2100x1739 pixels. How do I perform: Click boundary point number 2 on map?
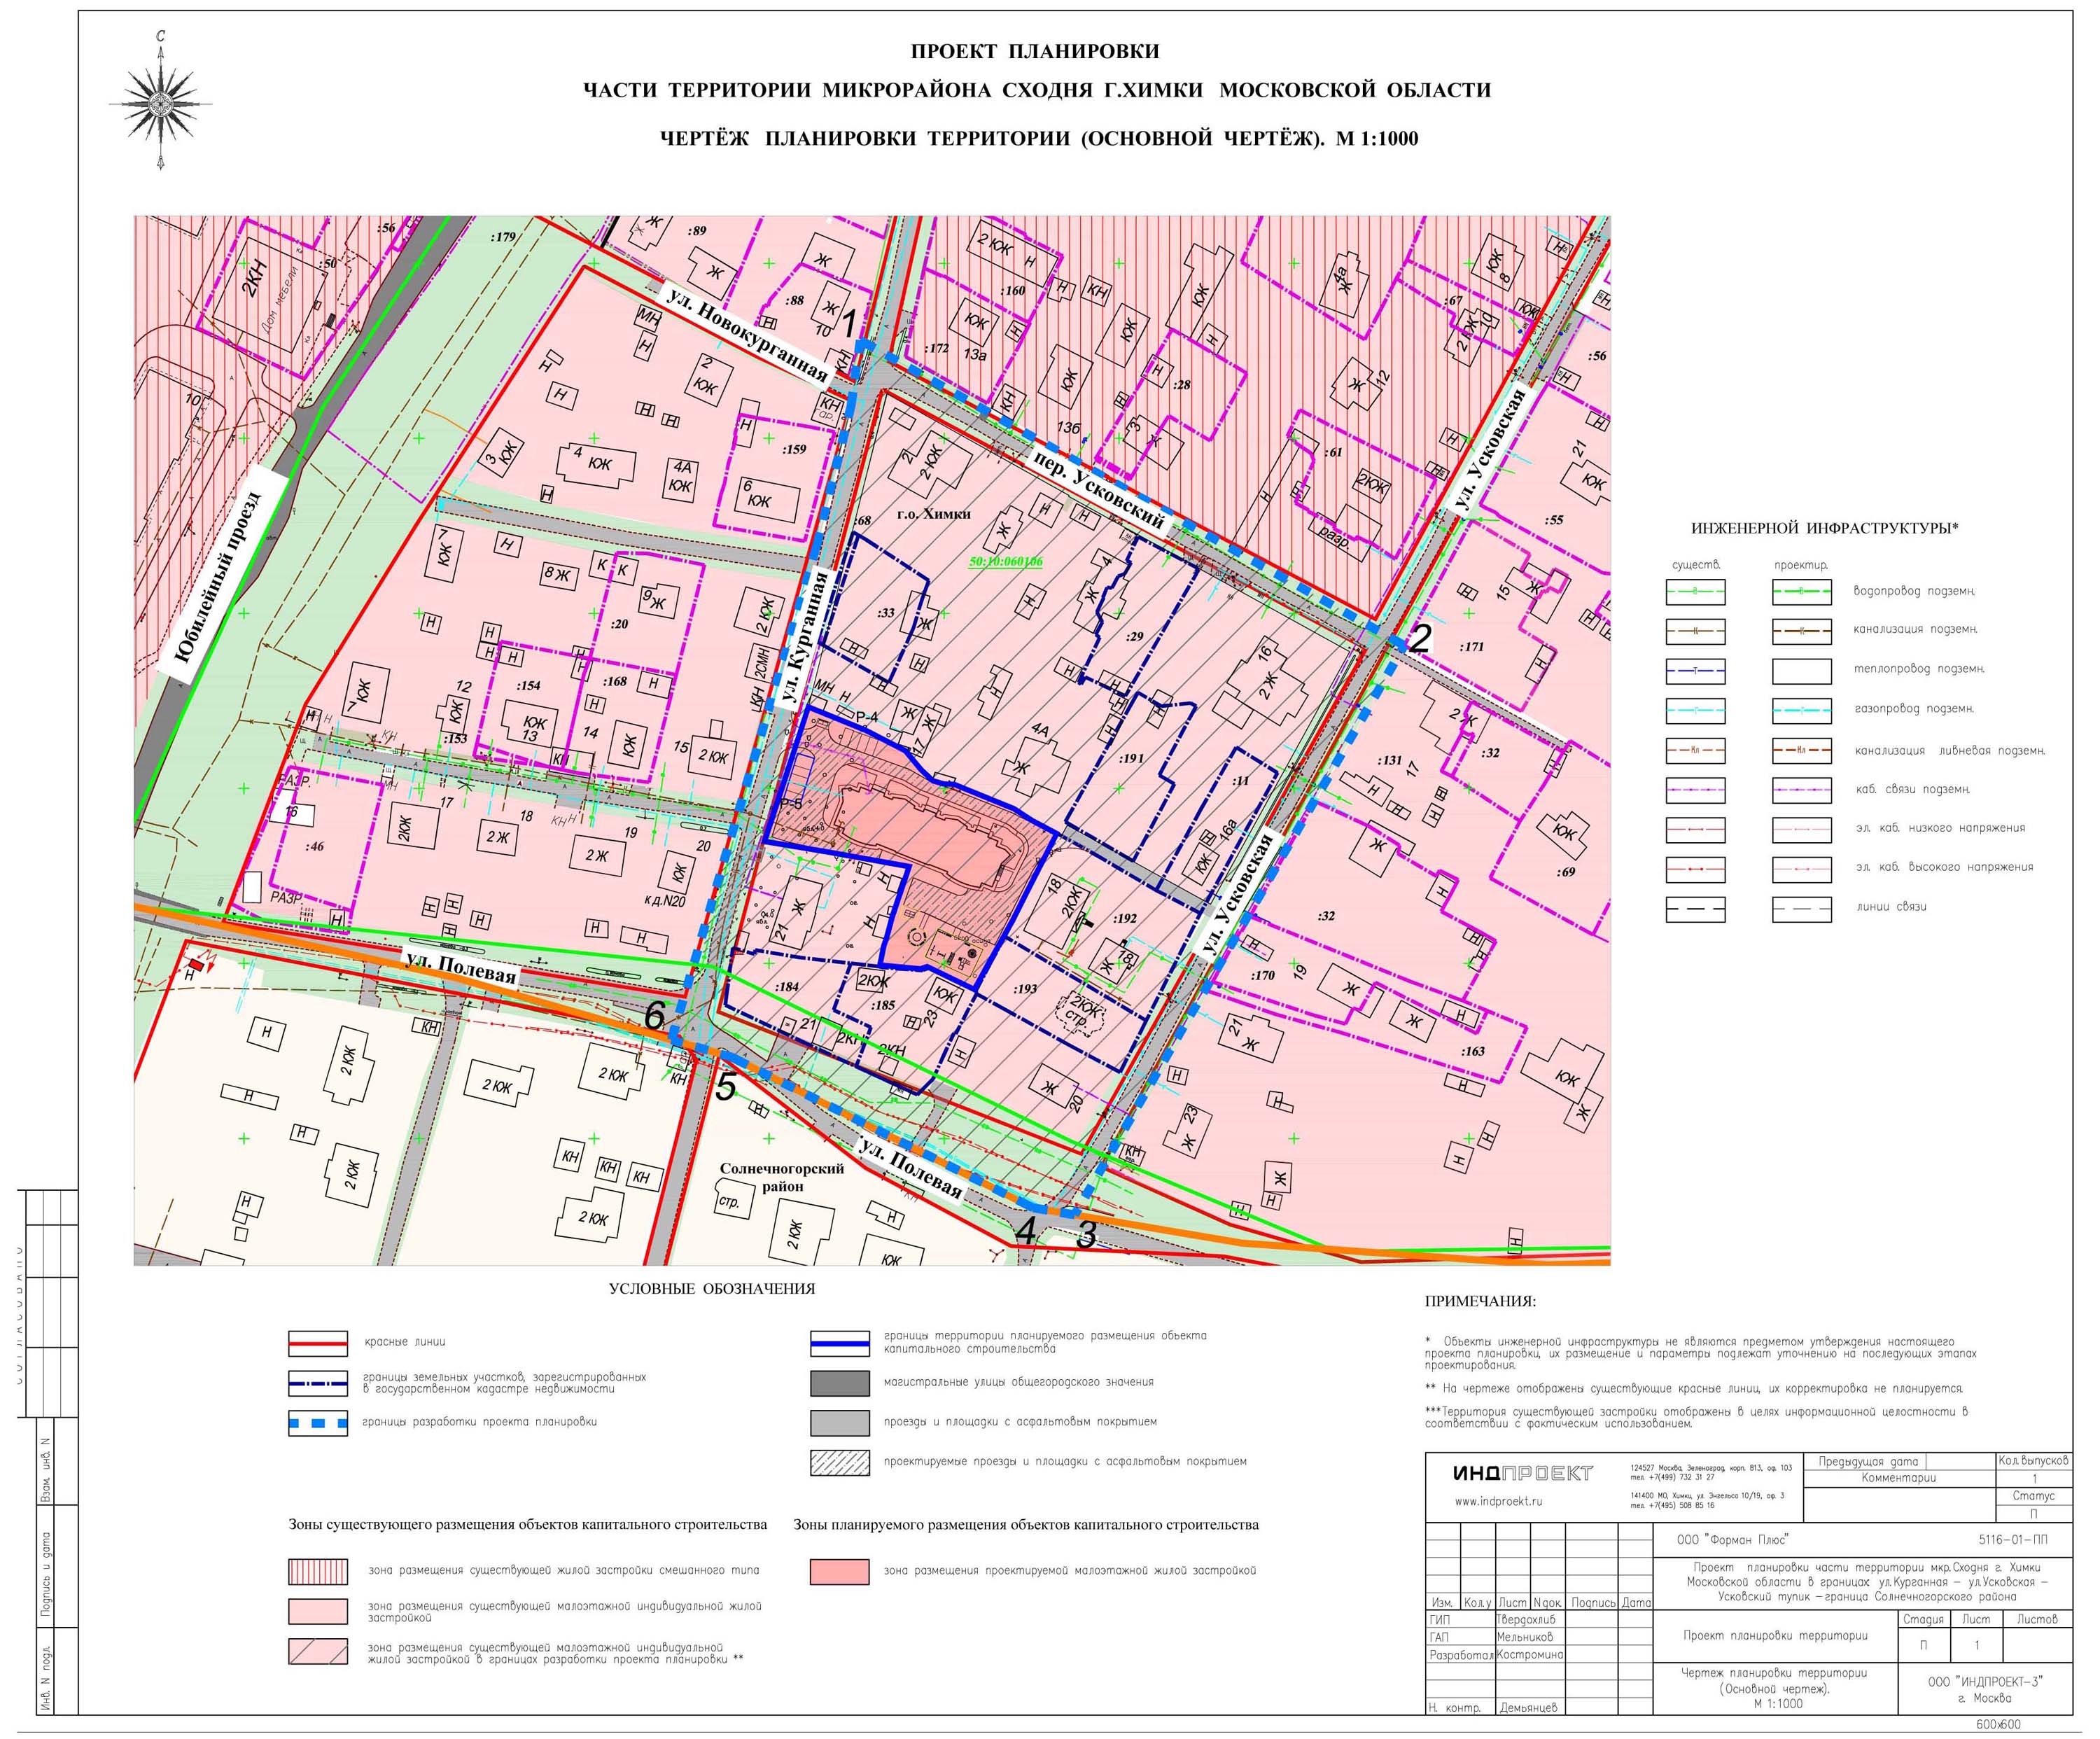[x=1420, y=637]
